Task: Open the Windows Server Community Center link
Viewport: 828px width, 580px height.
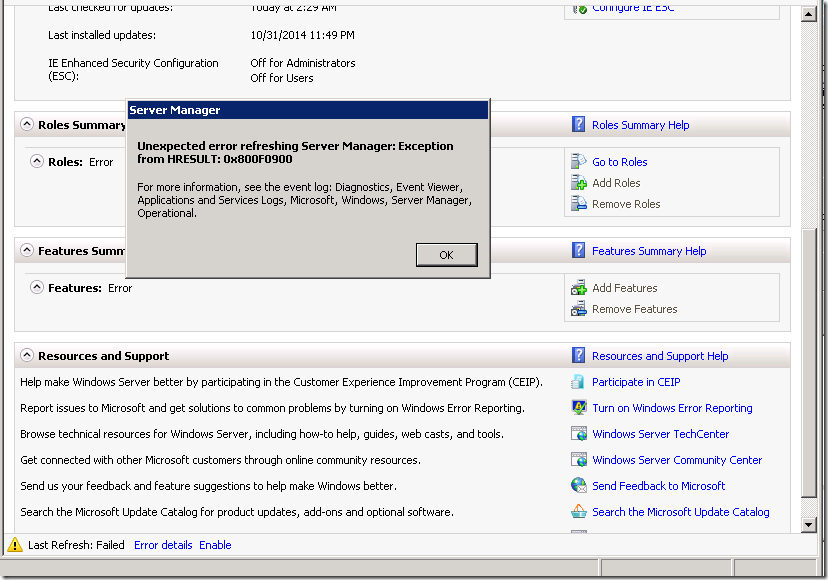Action: [x=677, y=461]
